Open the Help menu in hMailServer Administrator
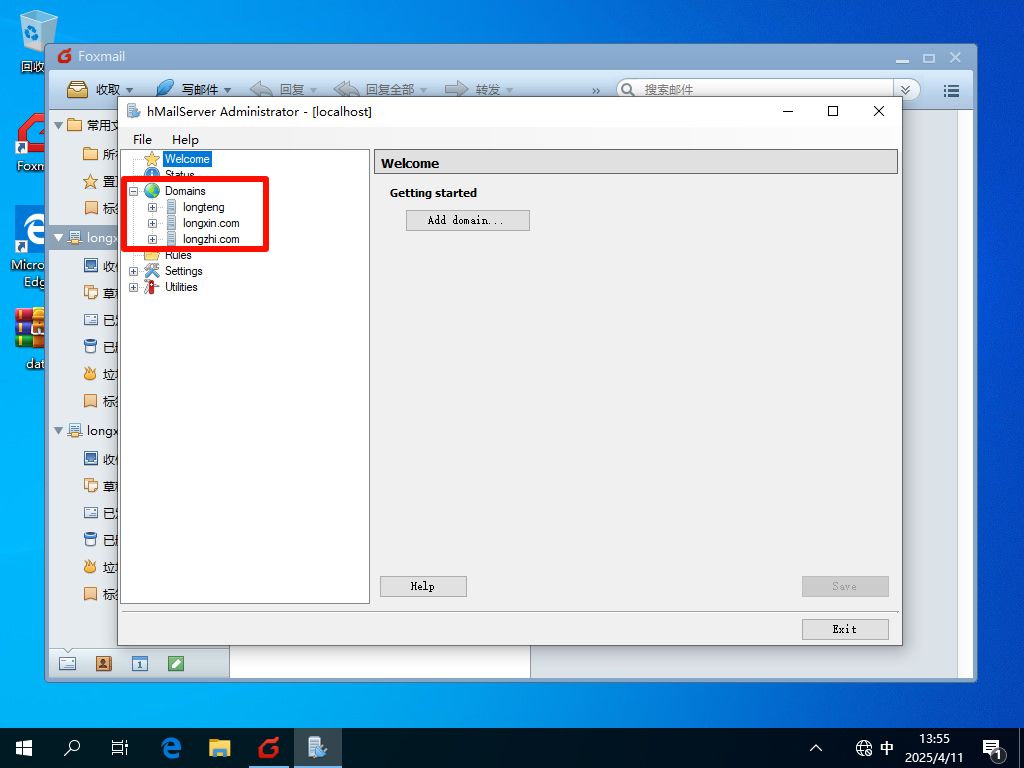 point(185,139)
